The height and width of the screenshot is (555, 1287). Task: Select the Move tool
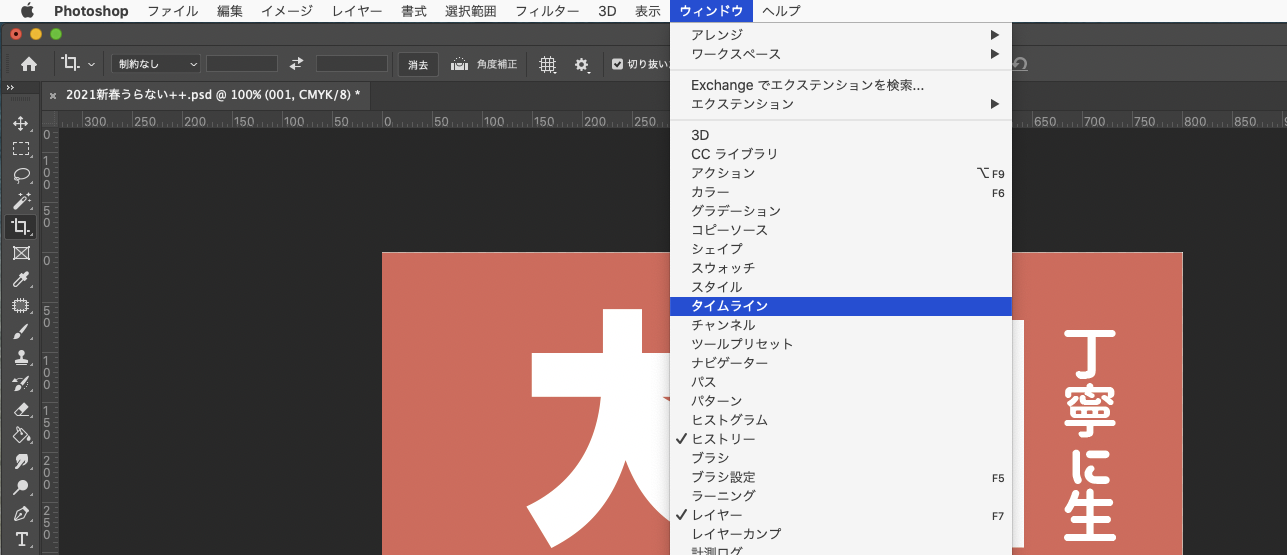pos(21,124)
